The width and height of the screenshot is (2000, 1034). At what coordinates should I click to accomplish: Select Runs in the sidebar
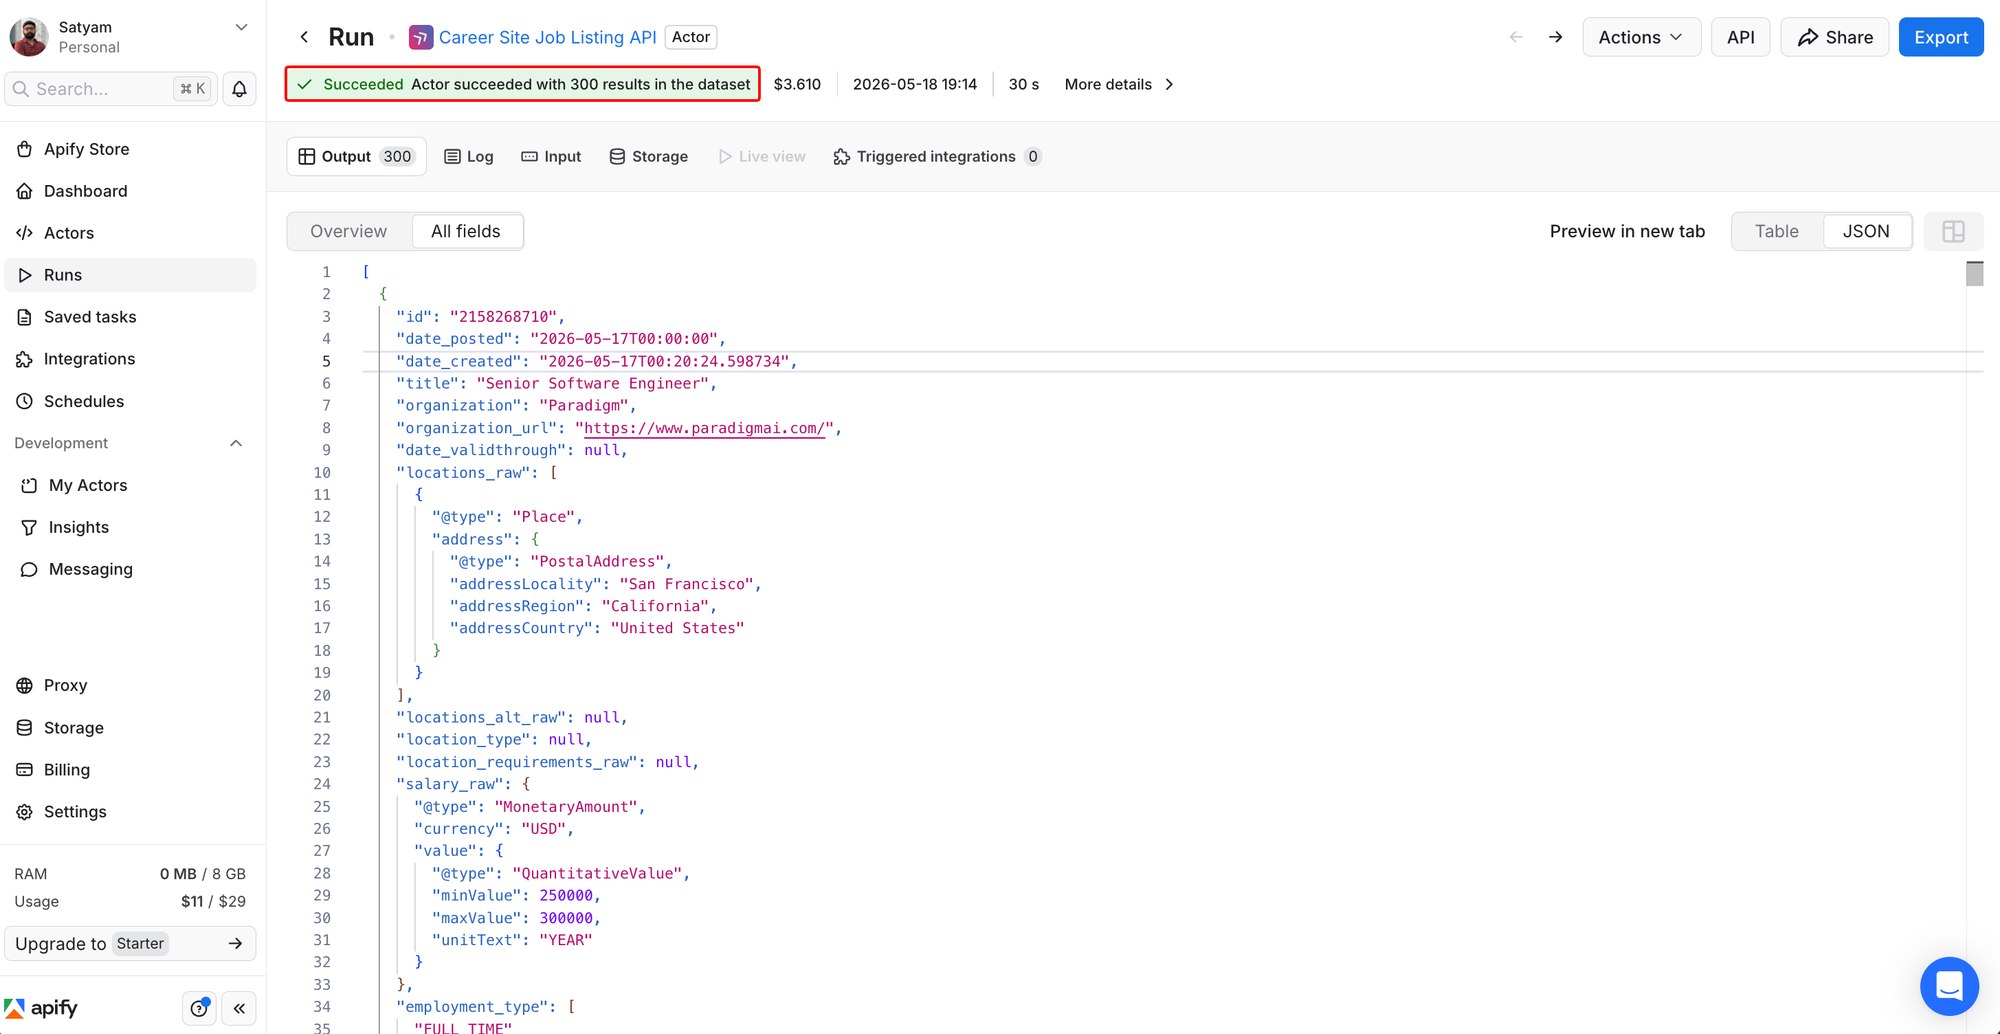[130, 275]
